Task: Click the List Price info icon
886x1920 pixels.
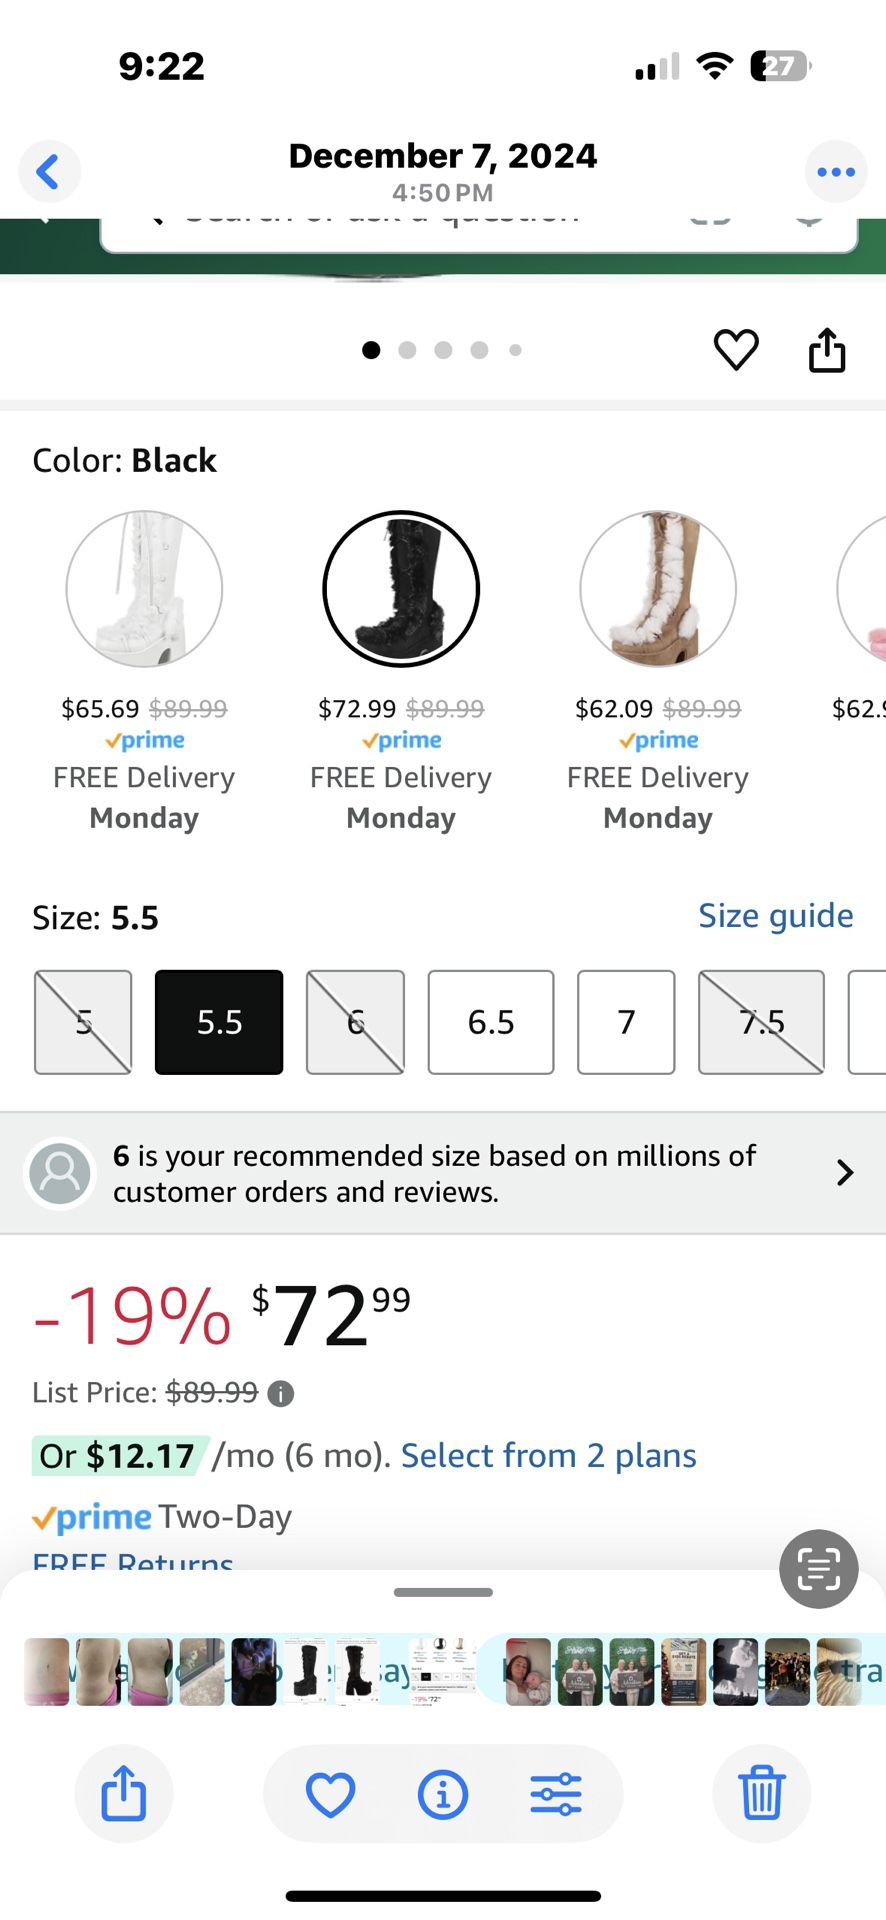Action: [281, 1393]
